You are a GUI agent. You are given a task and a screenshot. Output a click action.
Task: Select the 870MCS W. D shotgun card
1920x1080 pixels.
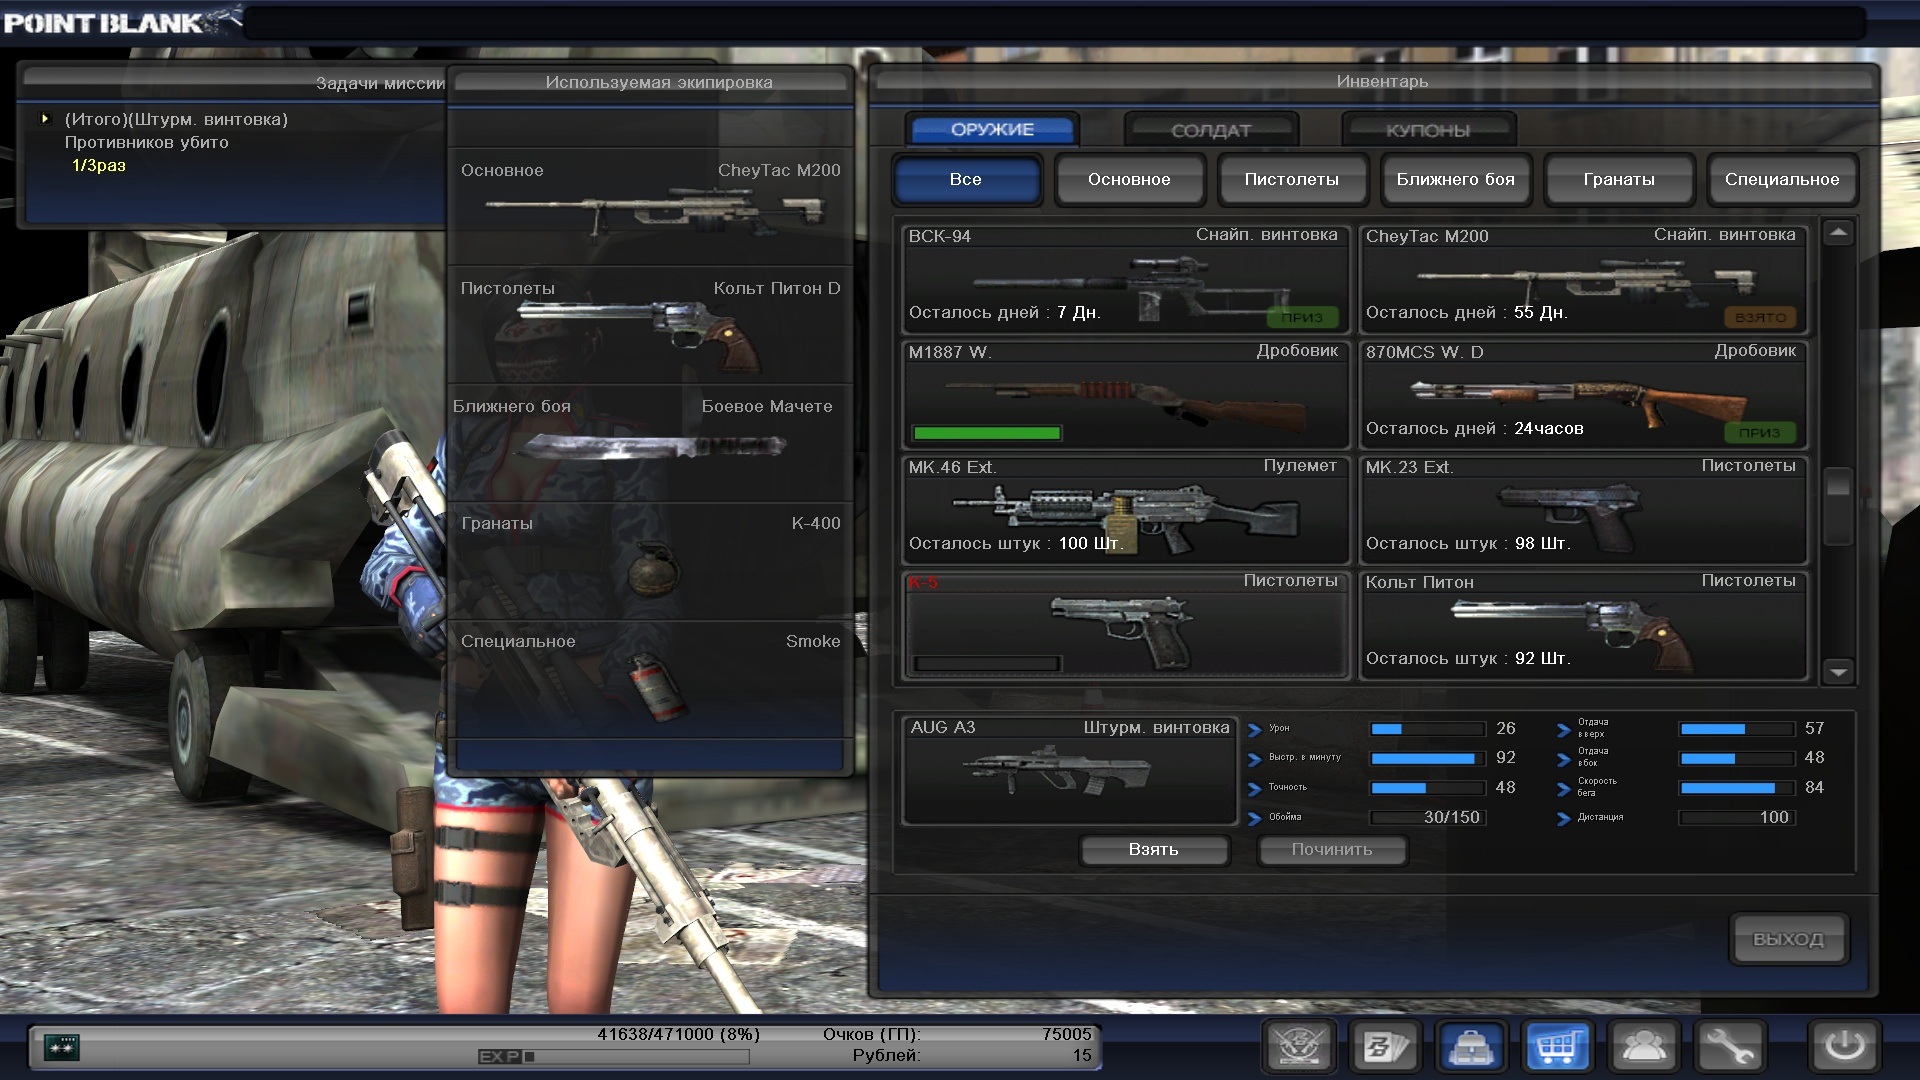(1583, 395)
